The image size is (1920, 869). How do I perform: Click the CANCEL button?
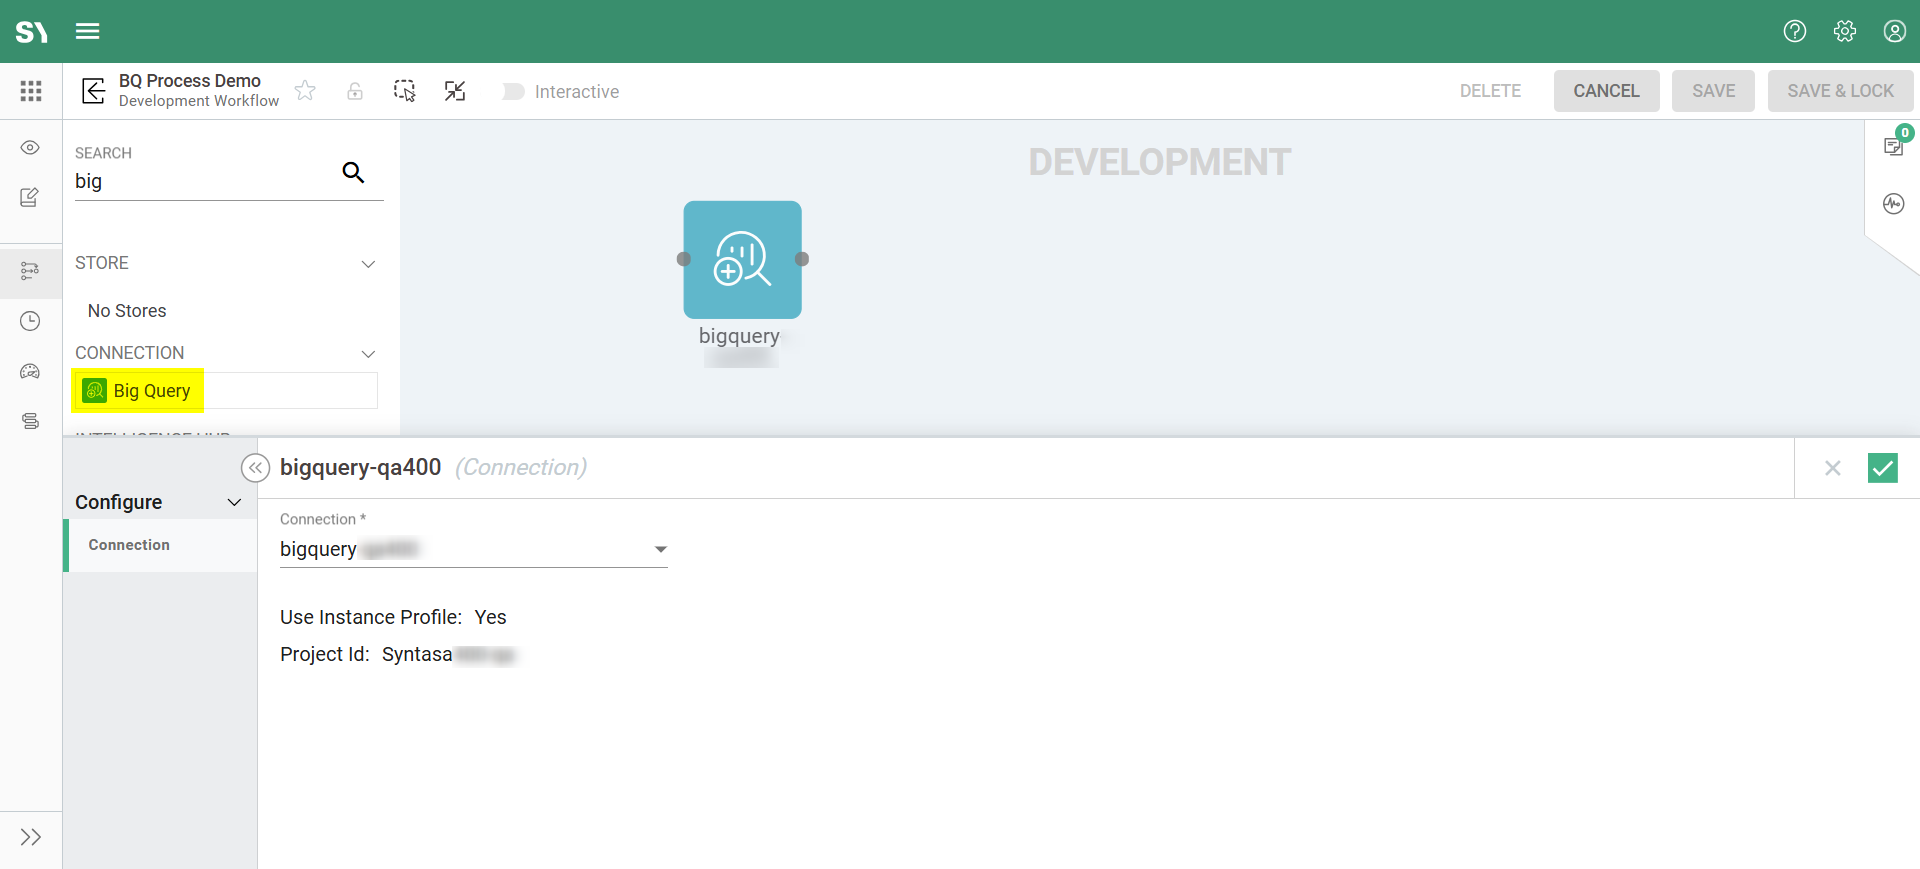point(1606,91)
